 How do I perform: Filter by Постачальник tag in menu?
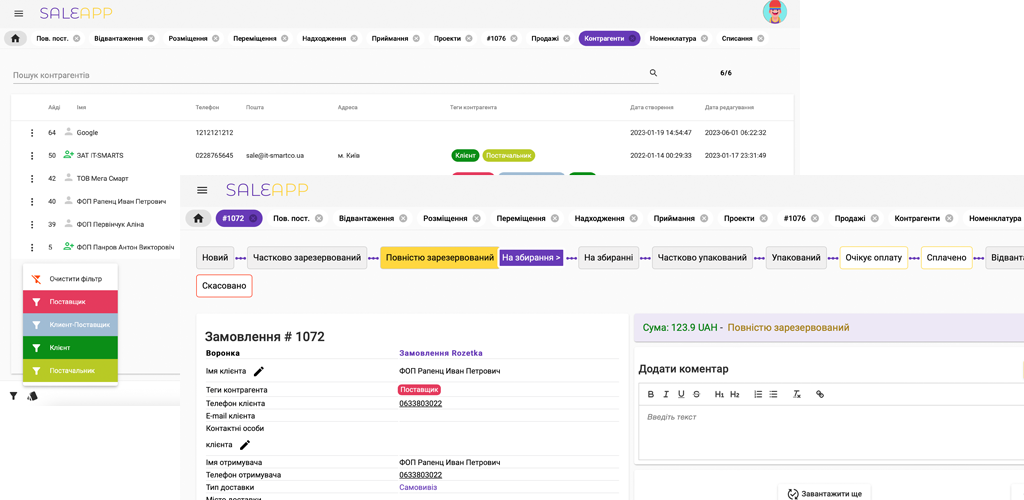click(70, 370)
